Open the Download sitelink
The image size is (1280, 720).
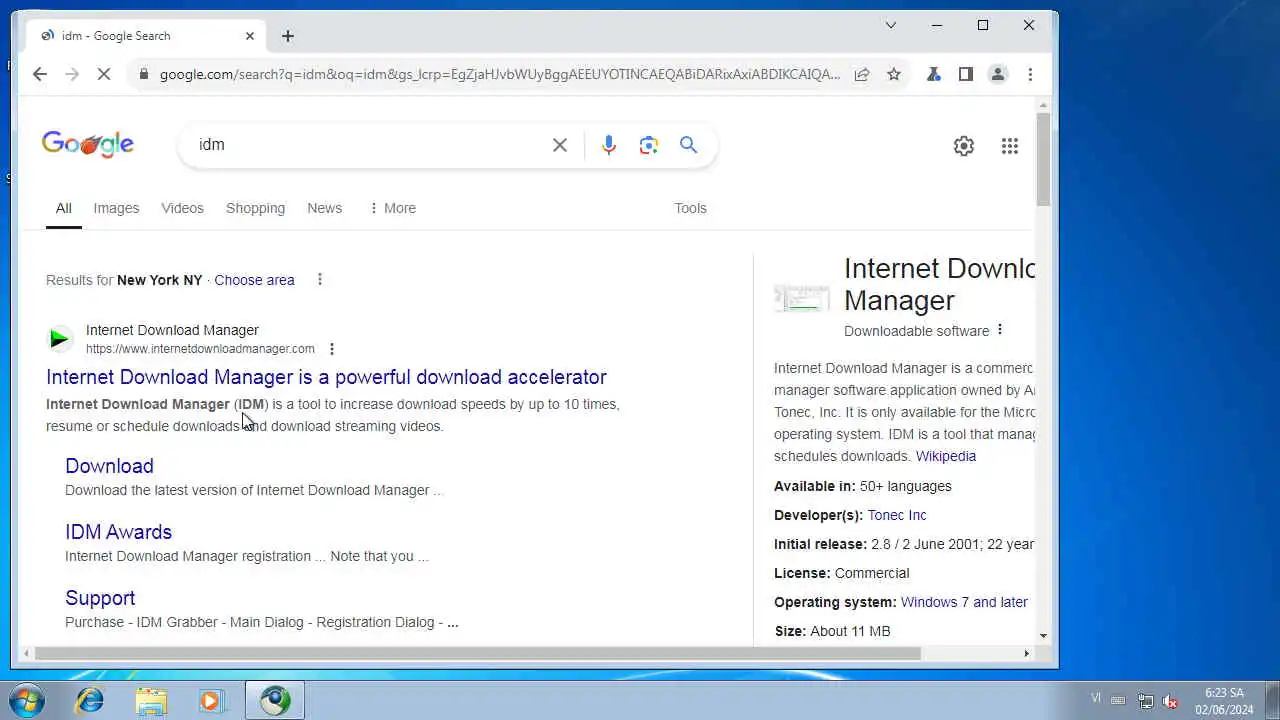click(109, 466)
